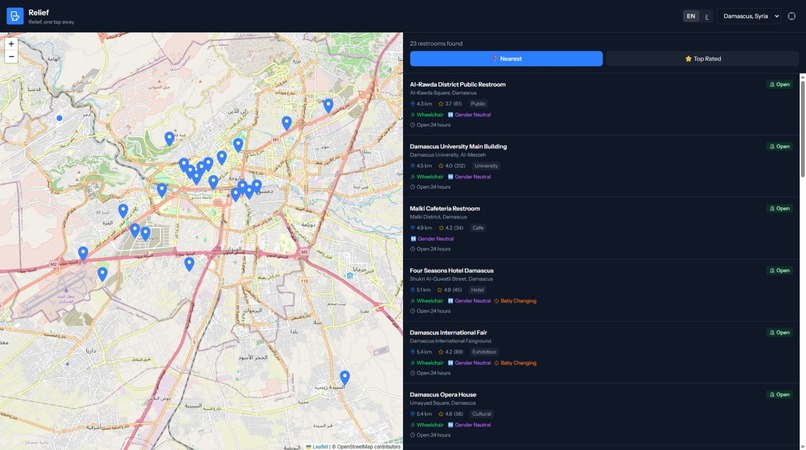806x450 pixels.
Task: Open Damascus University Main Building listing
Action: [x=601, y=167]
